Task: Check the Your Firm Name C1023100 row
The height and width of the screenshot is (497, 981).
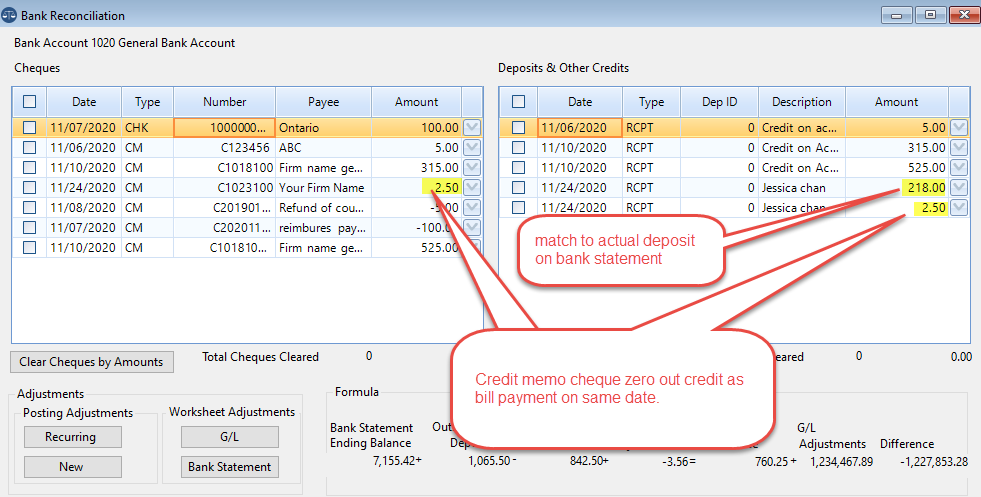Action: 29,188
